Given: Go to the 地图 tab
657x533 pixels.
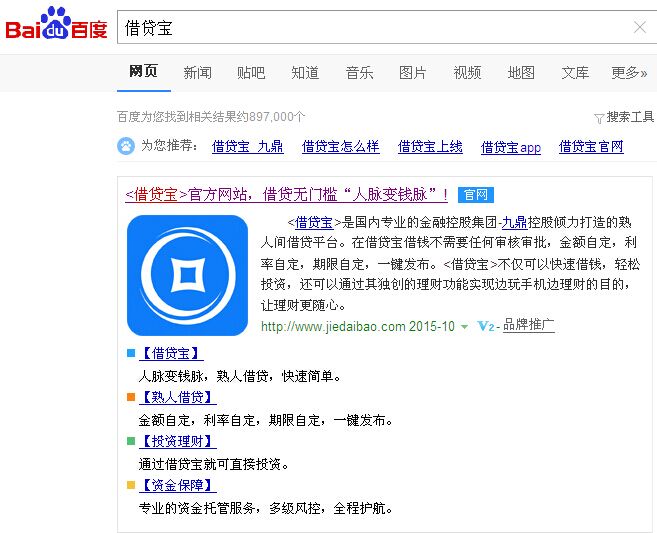Looking at the screenshot, I should point(521,72).
